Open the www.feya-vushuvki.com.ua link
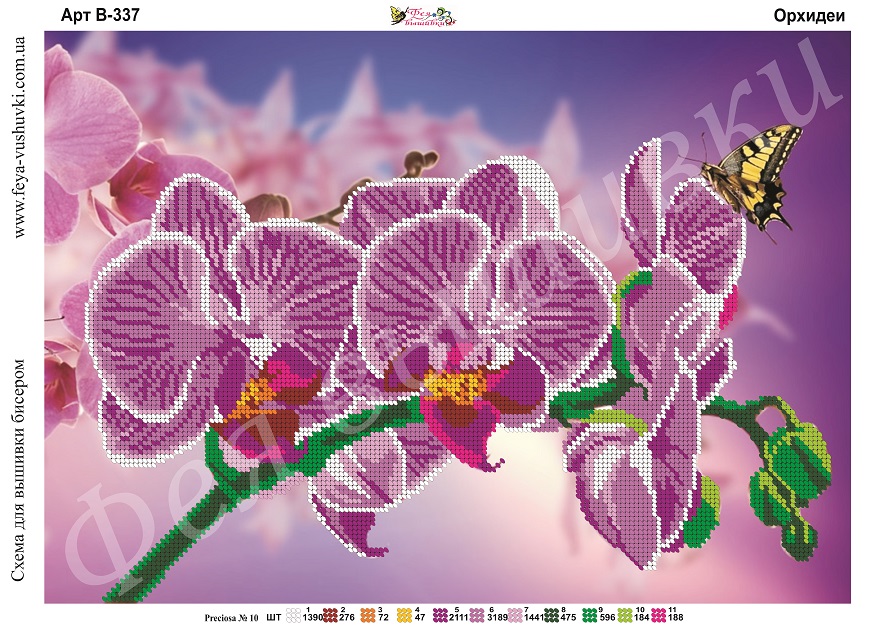Screen dimensions: 893x632 (19, 137)
